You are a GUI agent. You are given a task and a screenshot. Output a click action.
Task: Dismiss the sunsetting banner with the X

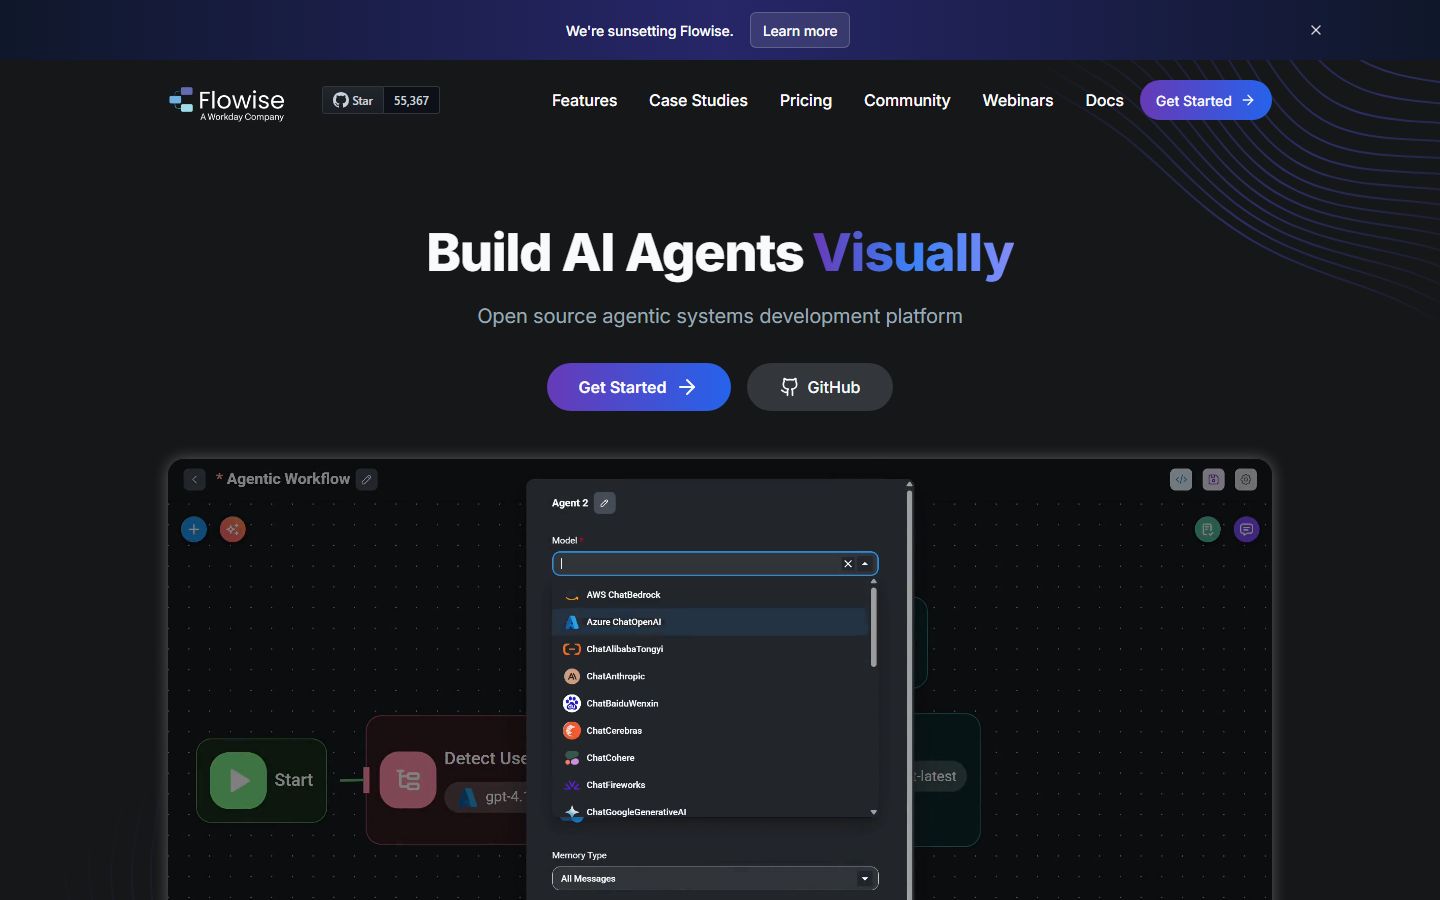click(x=1316, y=30)
